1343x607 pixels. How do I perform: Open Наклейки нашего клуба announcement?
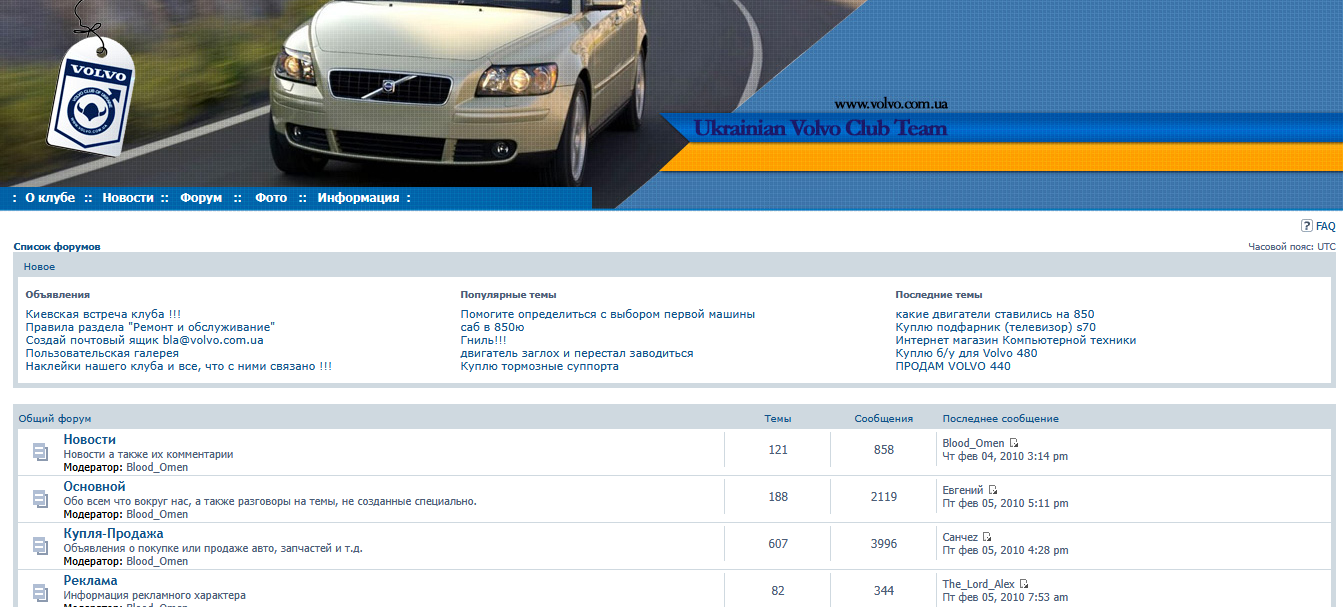click(x=179, y=366)
